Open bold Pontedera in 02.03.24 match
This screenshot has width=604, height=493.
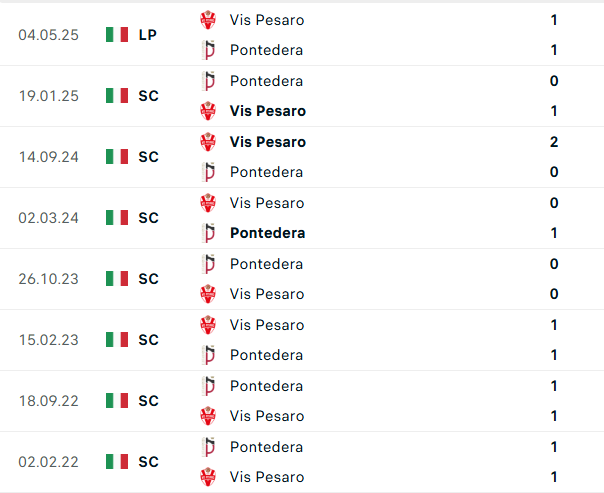click(267, 233)
